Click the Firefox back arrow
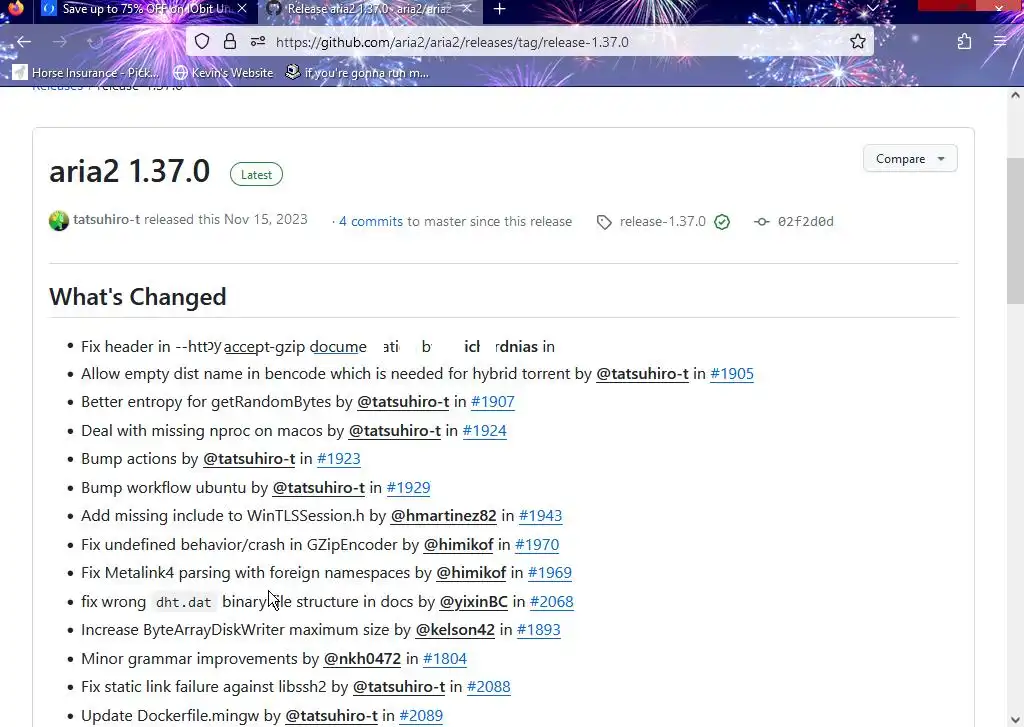This screenshot has height=727, width=1024. tap(24, 42)
